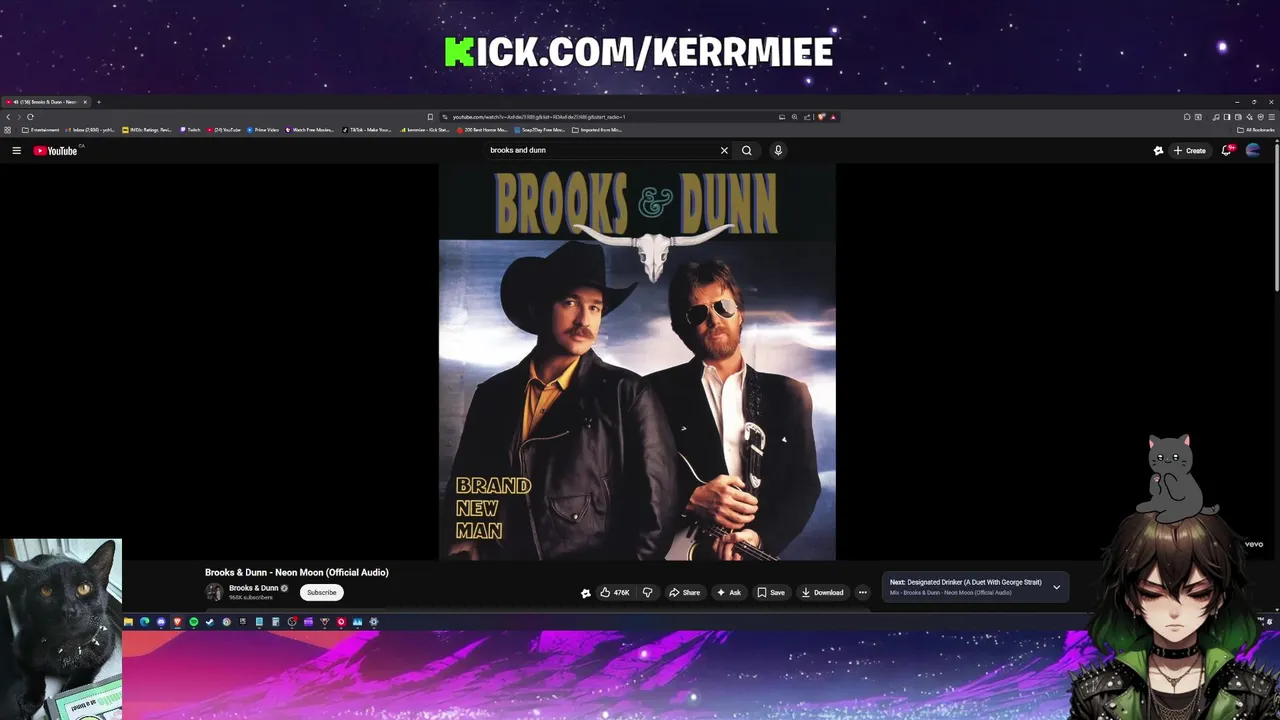Click the Create button
Screen dimensions: 1280x720
[x=1190, y=150]
